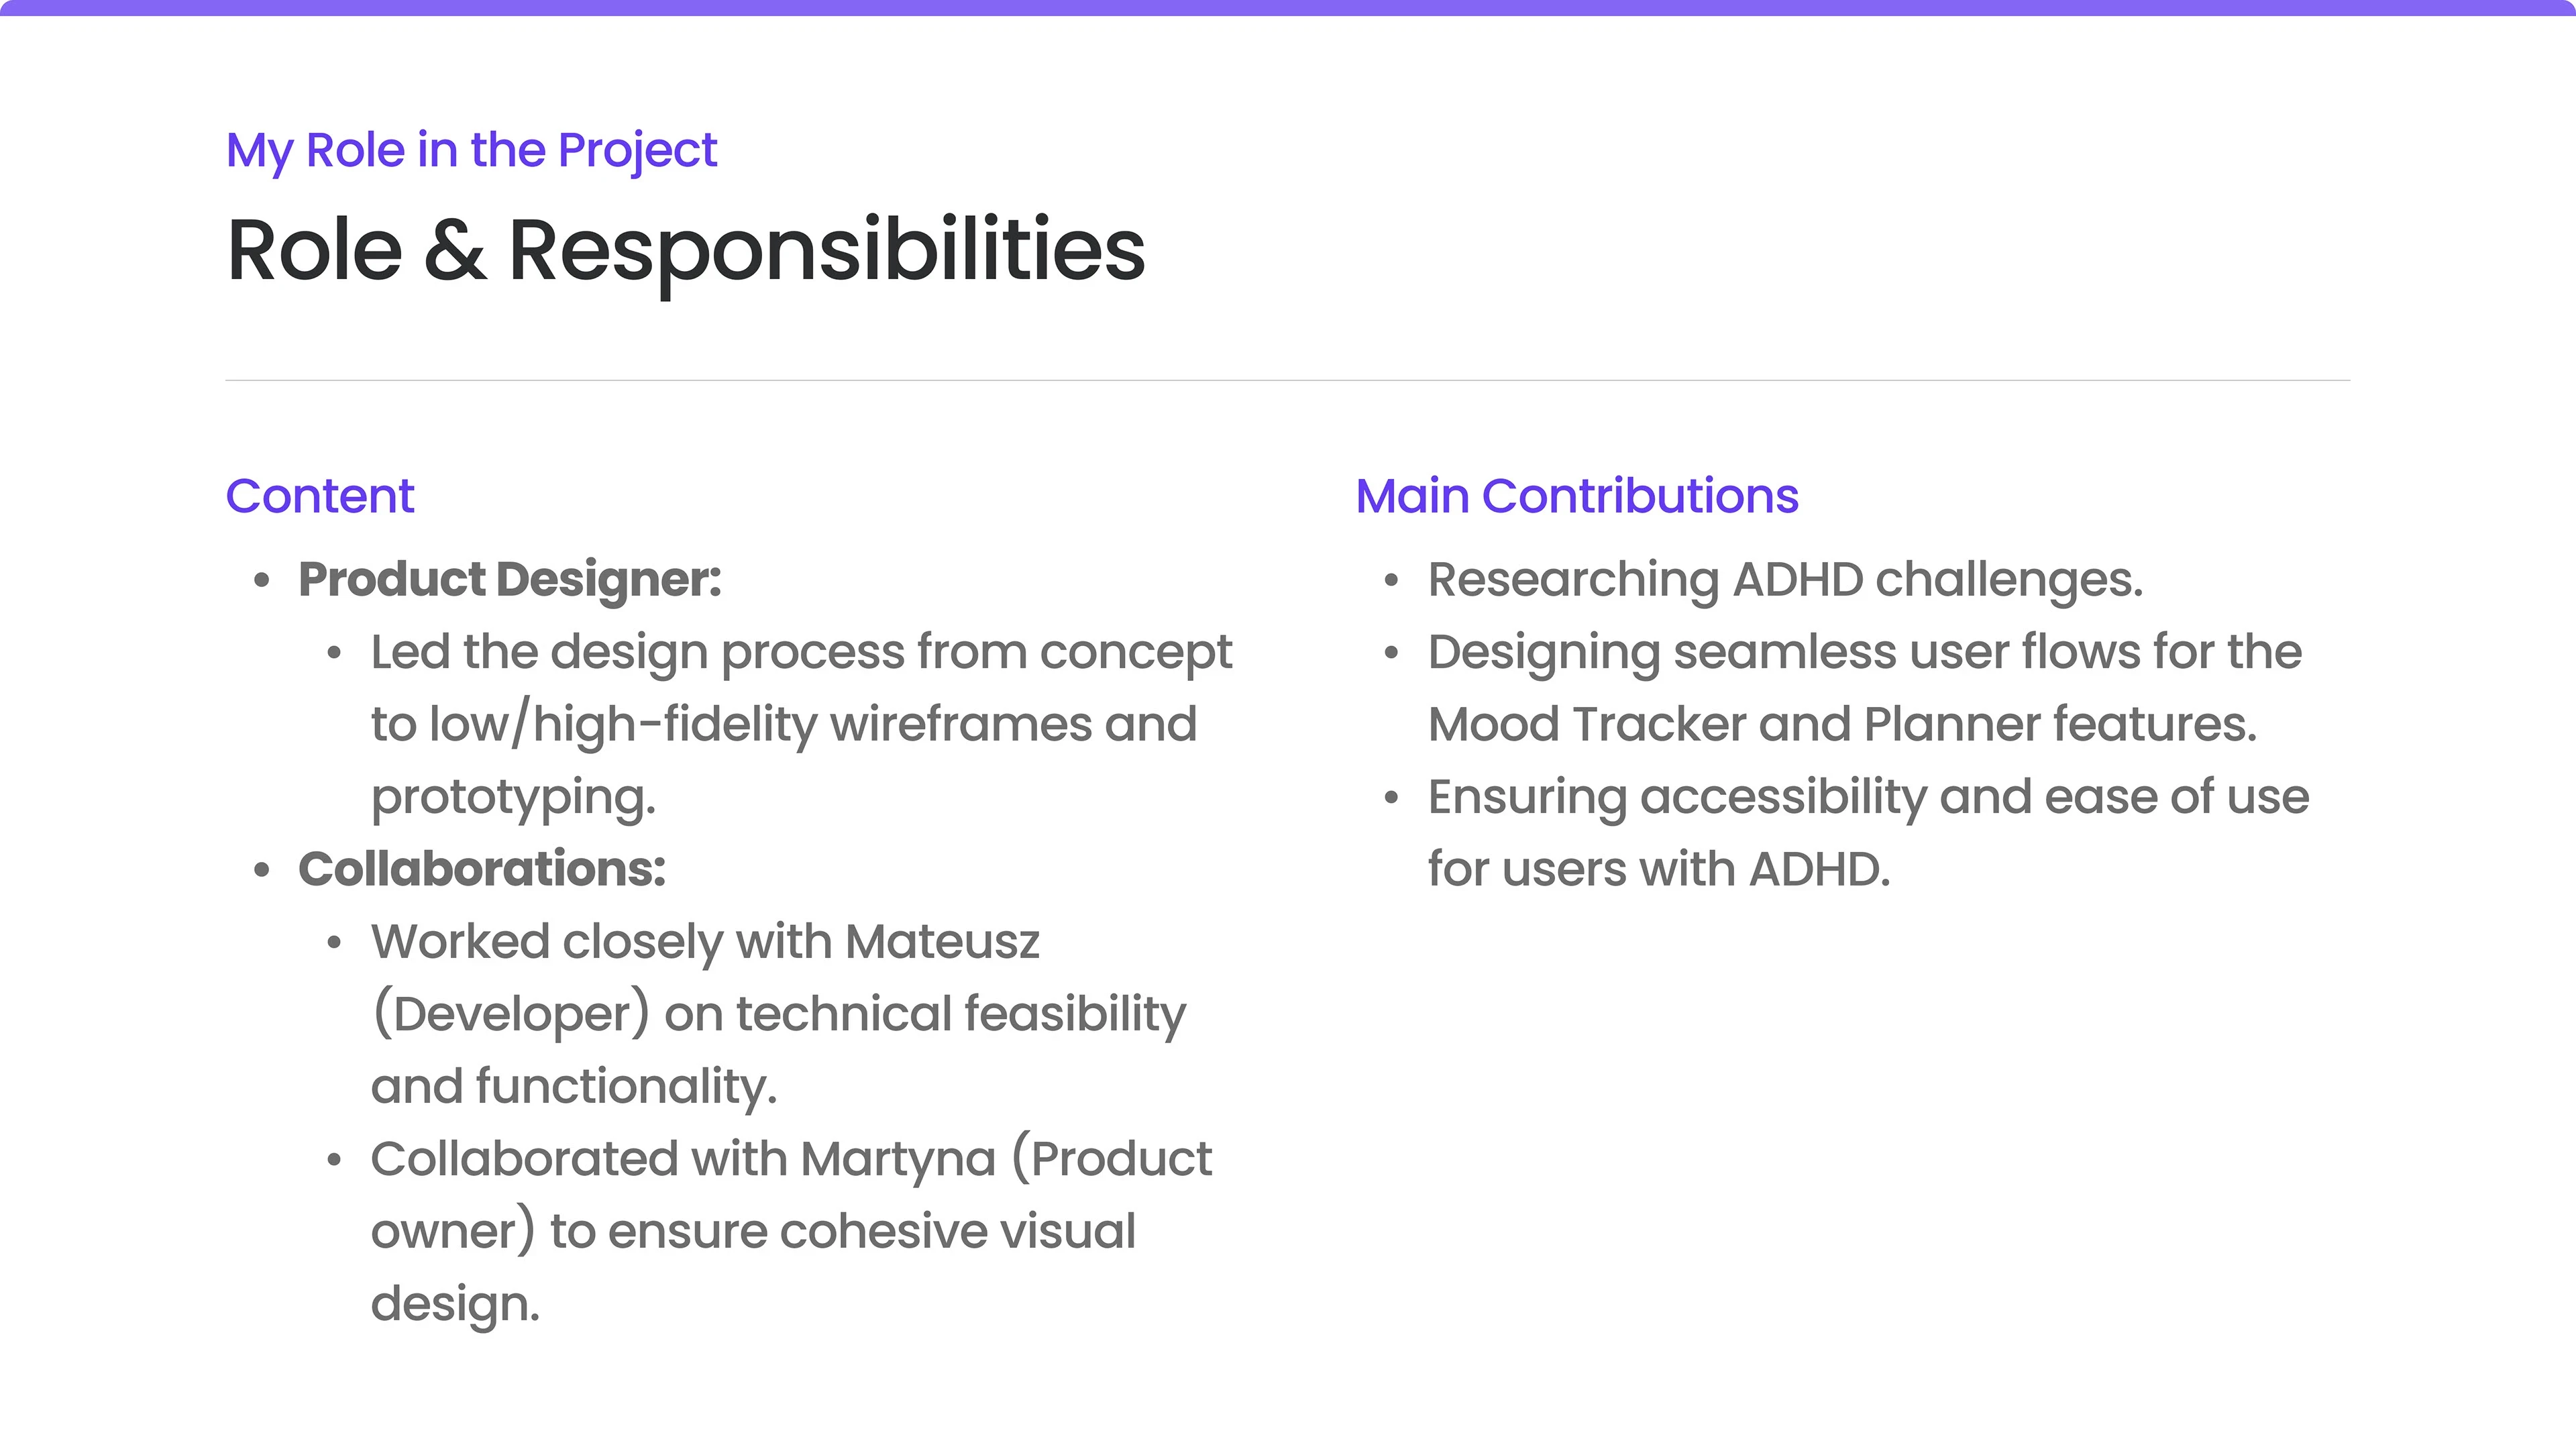The height and width of the screenshot is (1449, 2576).
Task: Click the "owner) to ensure cohesive visual" line
Action: click(x=753, y=1231)
